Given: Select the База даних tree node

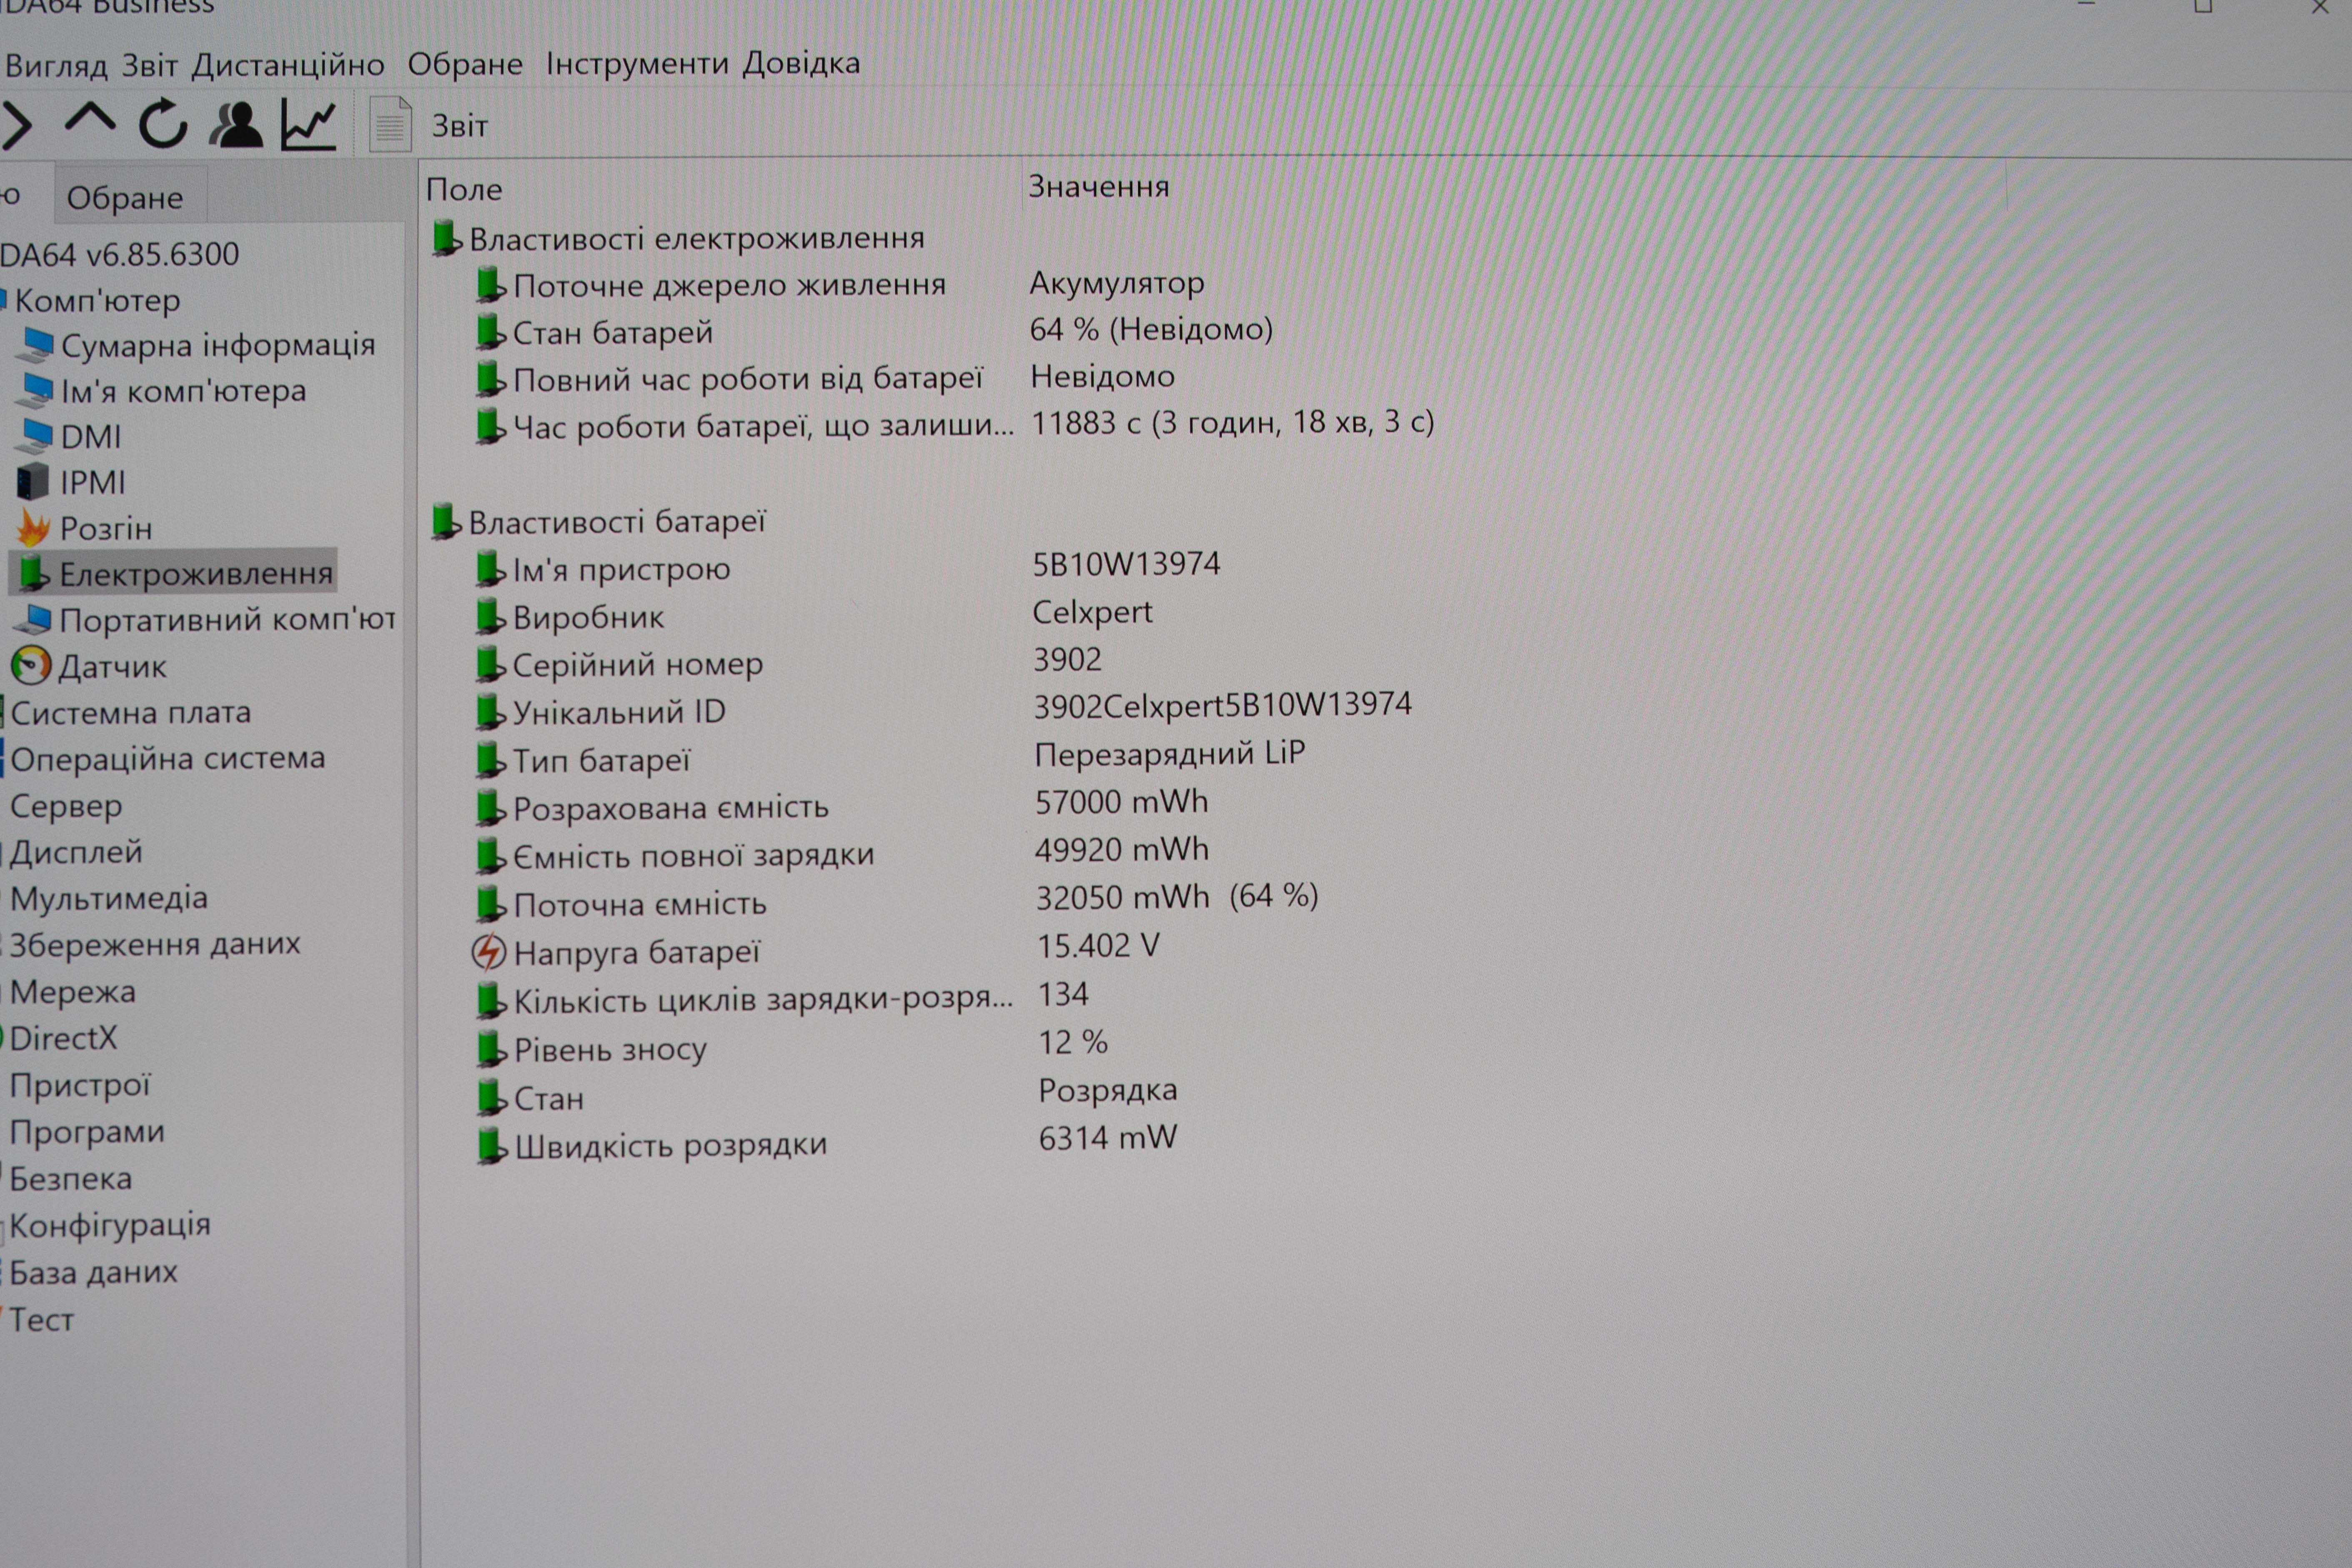Looking at the screenshot, I should [93, 1272].
